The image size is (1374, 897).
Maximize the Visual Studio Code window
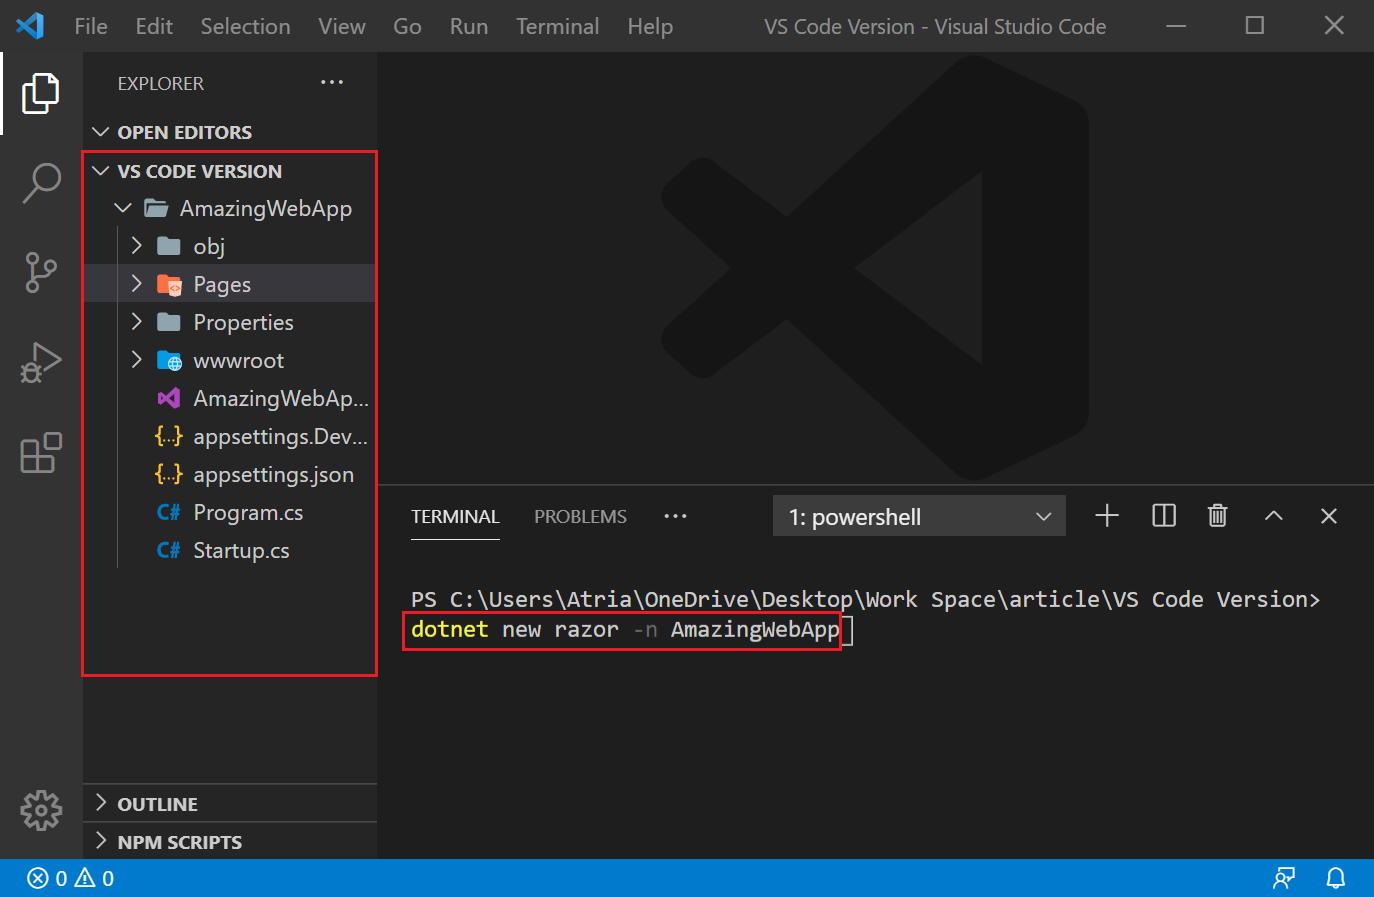click(1255, 26)
